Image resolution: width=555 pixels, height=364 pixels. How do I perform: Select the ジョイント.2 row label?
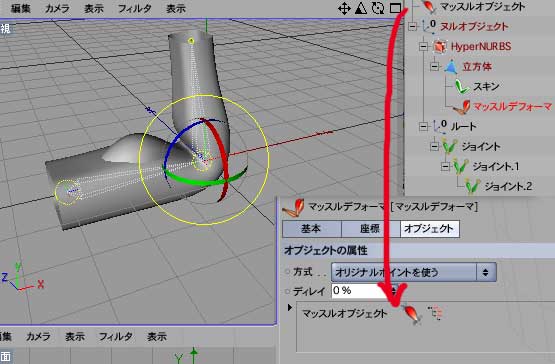508,186
